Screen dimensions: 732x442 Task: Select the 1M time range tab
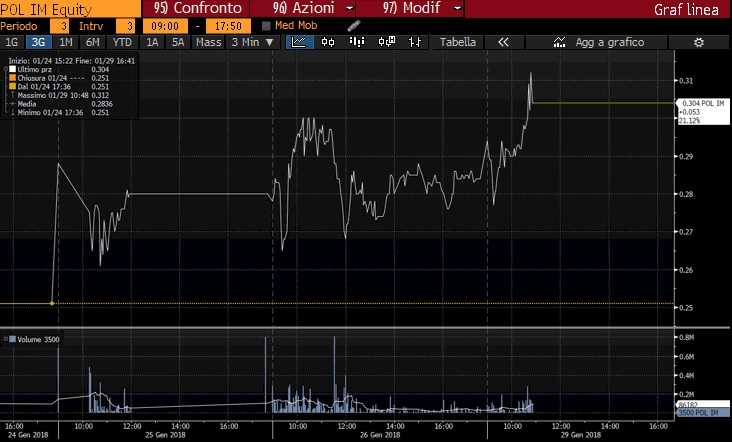(66, 42)
